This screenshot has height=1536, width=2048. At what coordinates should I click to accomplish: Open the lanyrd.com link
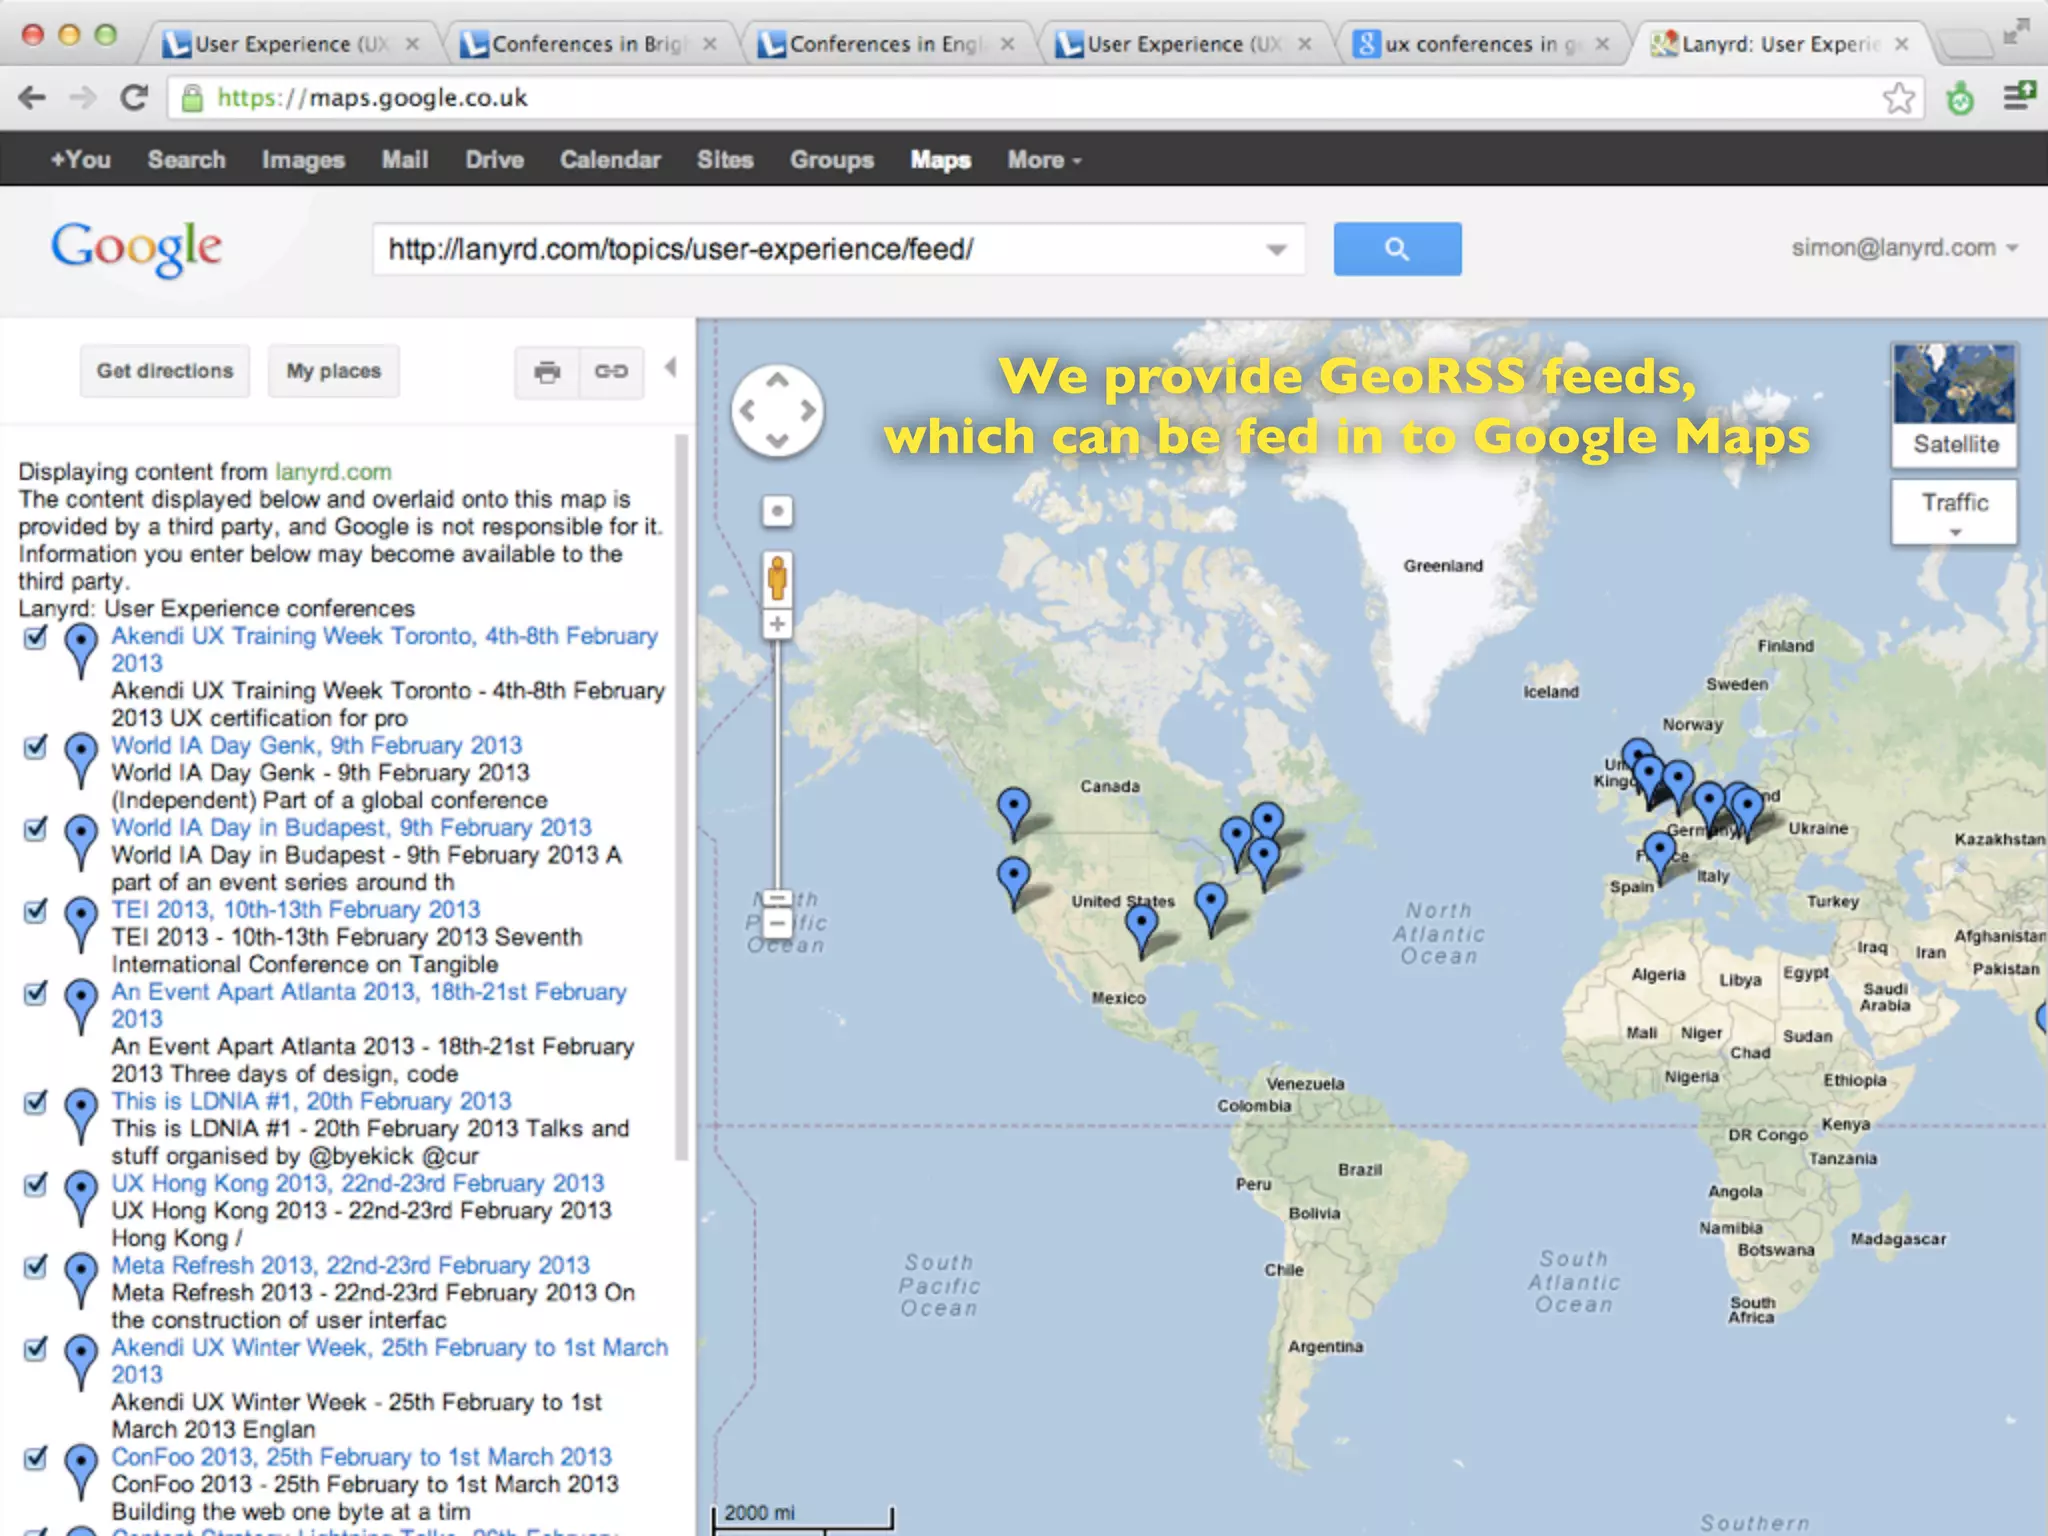[x=333, y=471]
